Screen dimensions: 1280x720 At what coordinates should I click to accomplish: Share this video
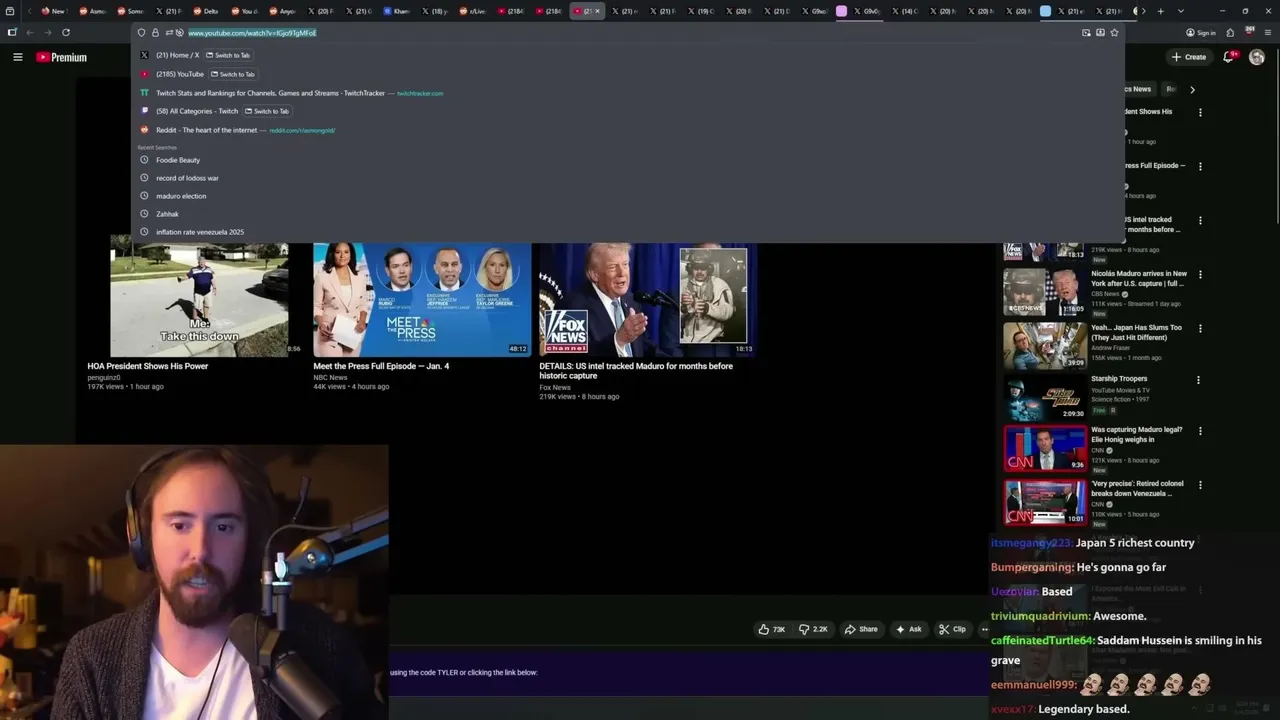point(861,629)
